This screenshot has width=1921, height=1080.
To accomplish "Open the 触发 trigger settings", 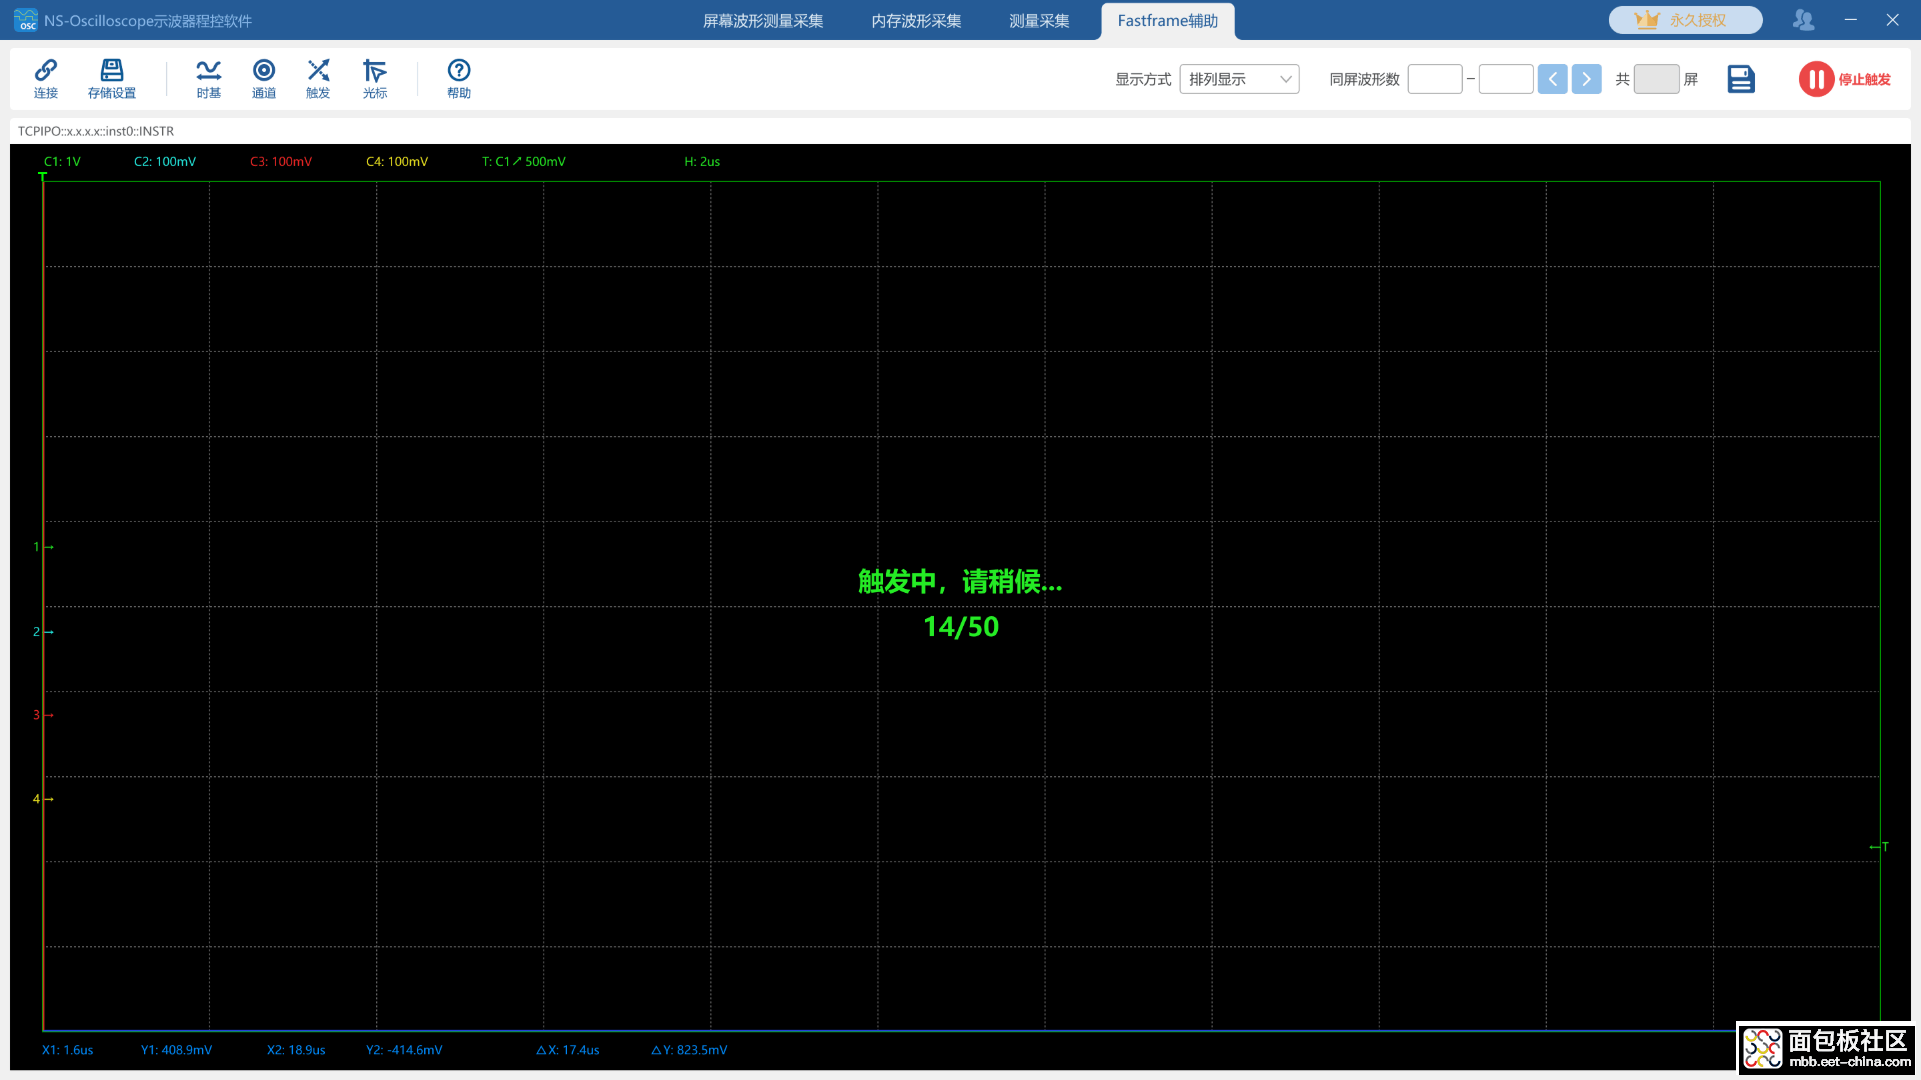I will 318,78.
